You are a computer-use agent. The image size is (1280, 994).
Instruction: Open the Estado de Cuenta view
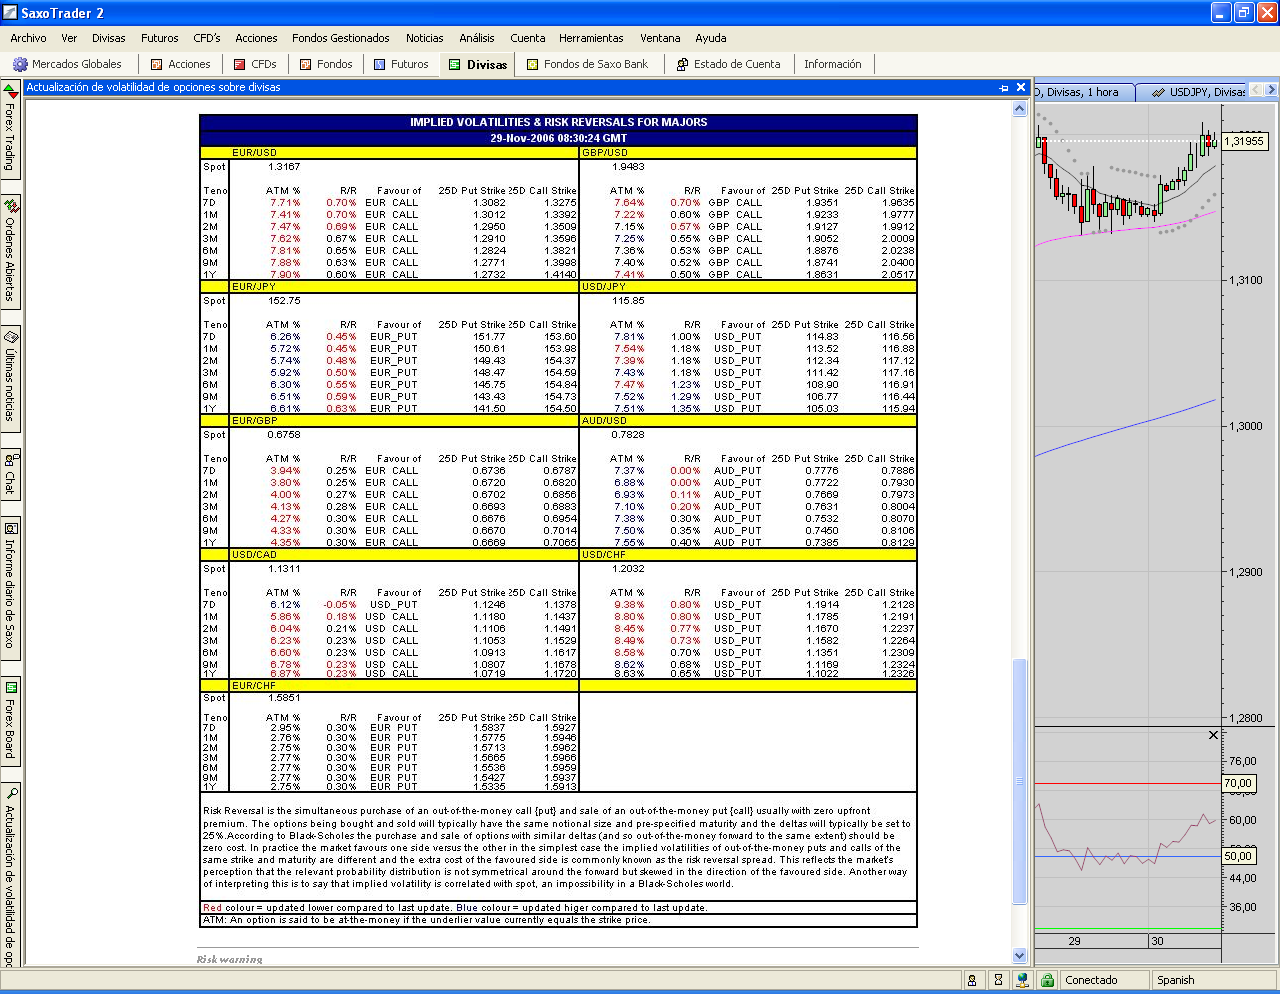(728, 64)
